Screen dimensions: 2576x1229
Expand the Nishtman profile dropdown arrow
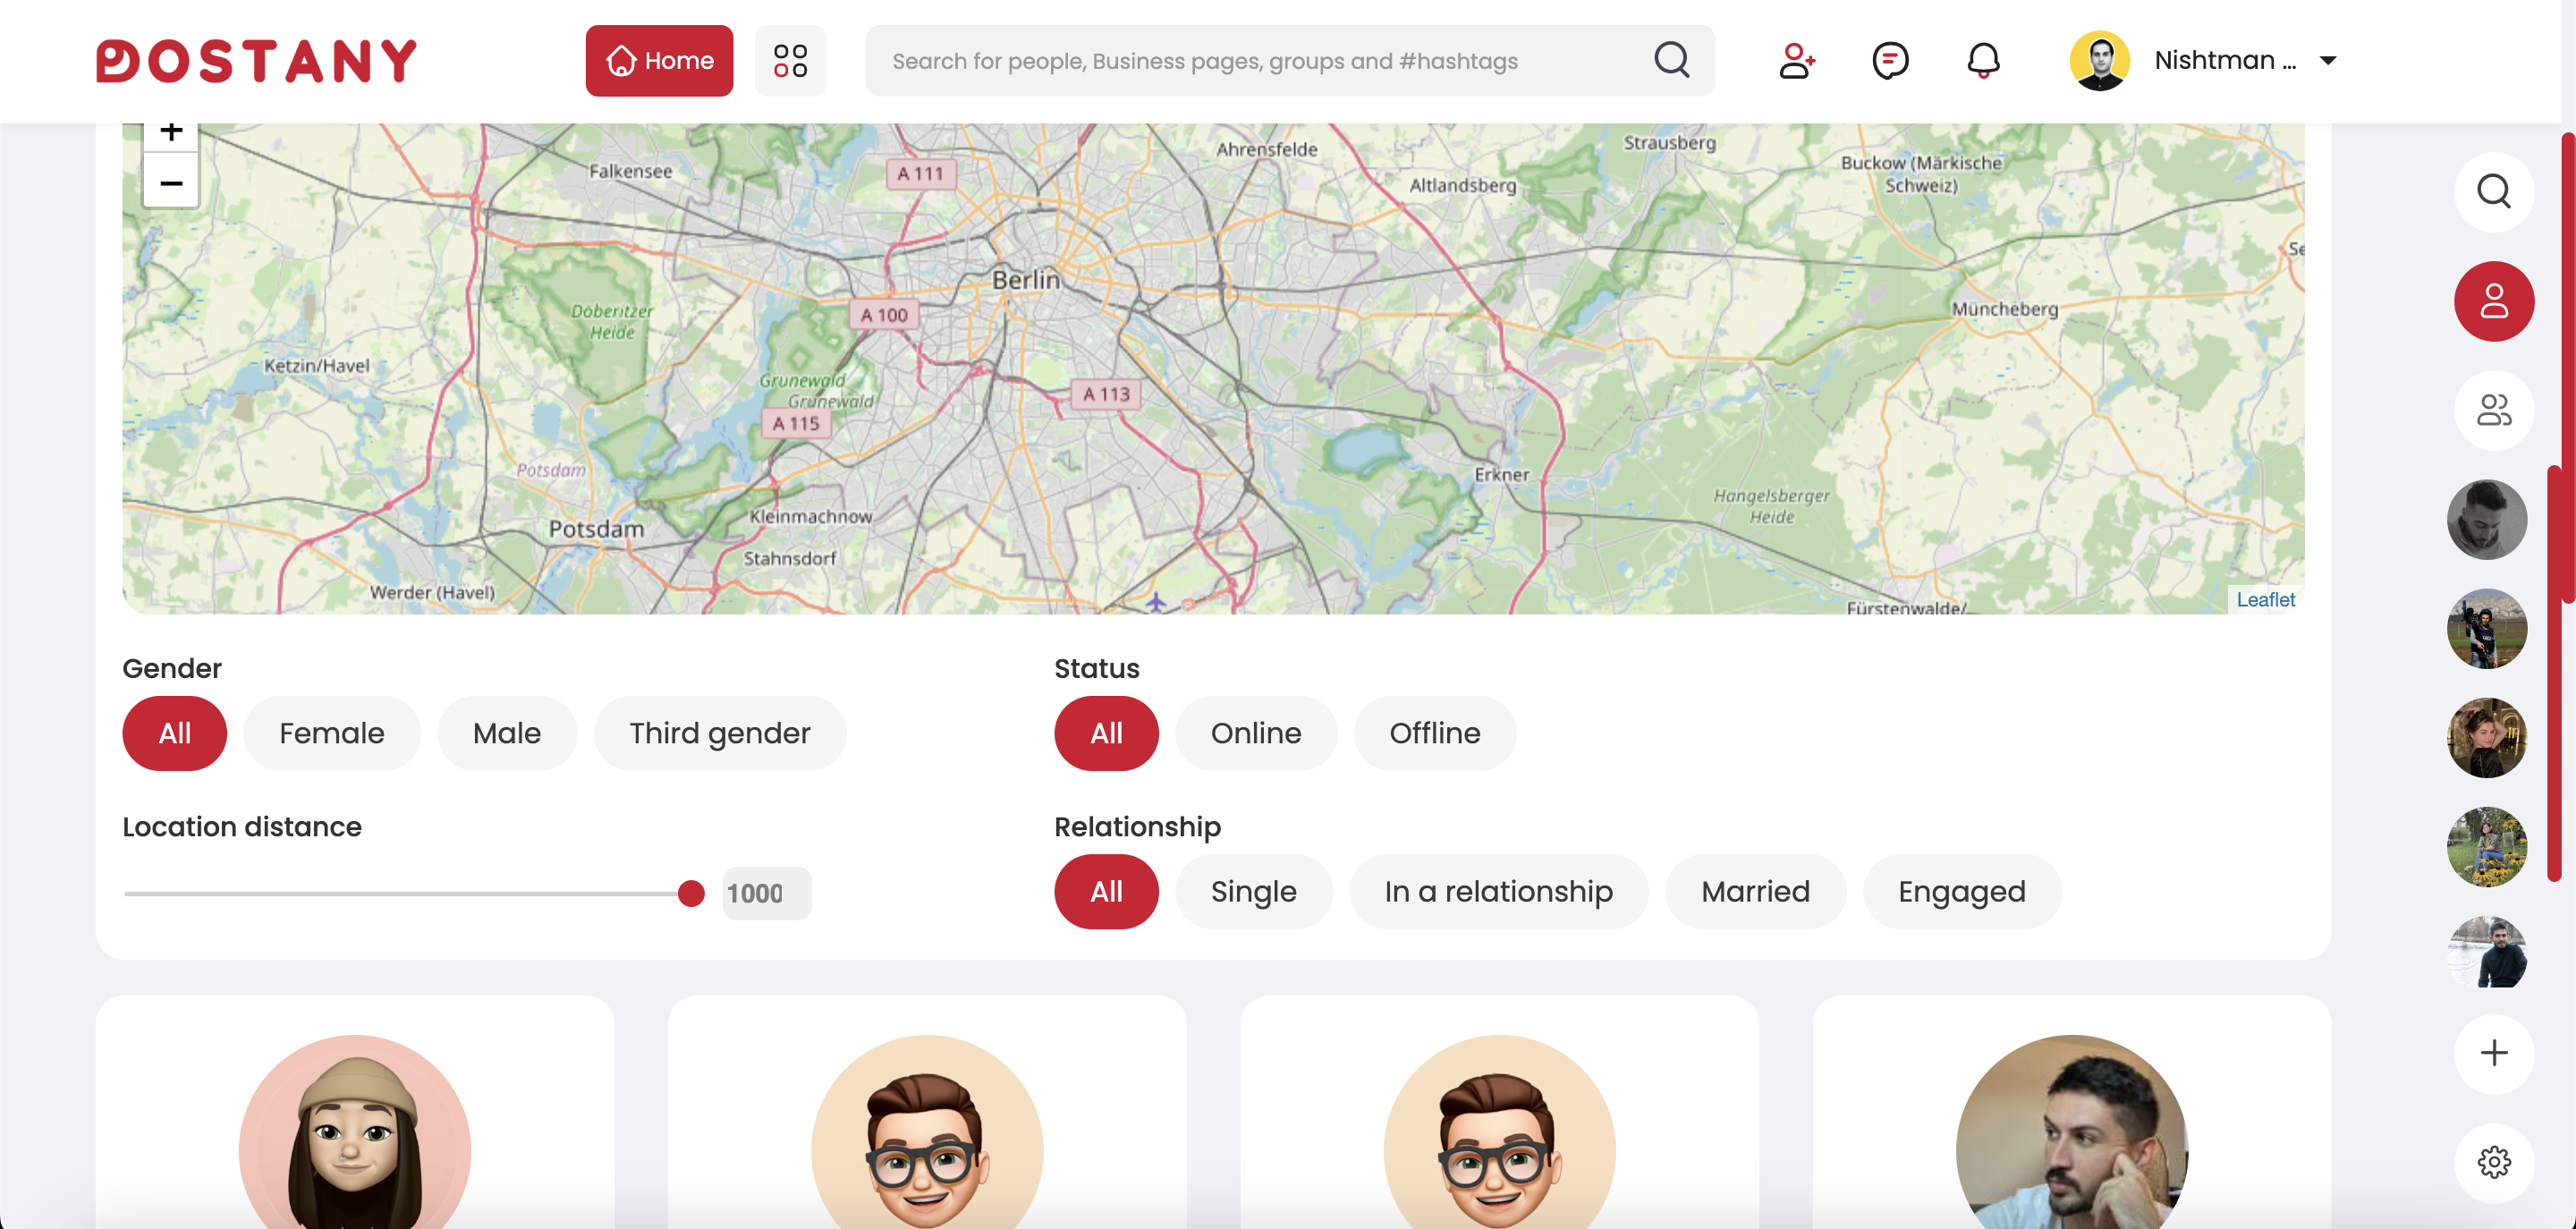click(x=2328, y=61)
